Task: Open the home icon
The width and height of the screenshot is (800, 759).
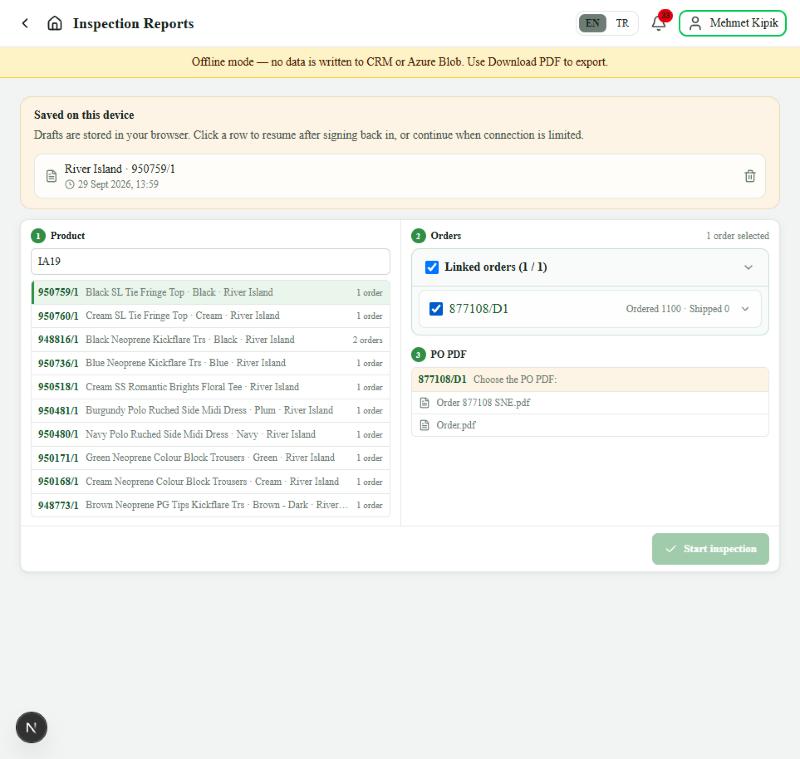Action: click(x=55, y=23)
